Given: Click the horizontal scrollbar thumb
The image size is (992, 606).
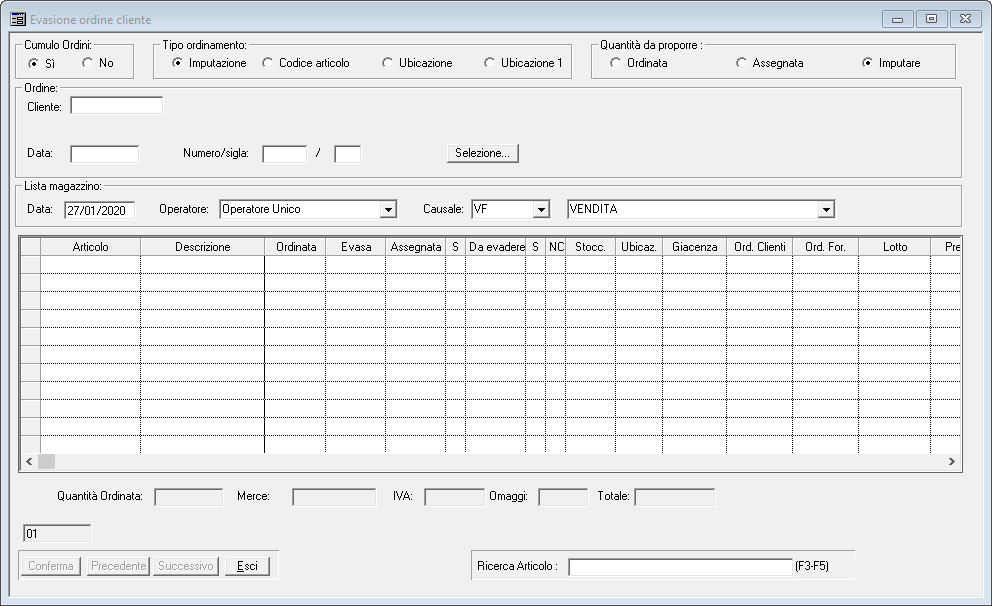Looking at the screenshot, I should pos(46,462).
